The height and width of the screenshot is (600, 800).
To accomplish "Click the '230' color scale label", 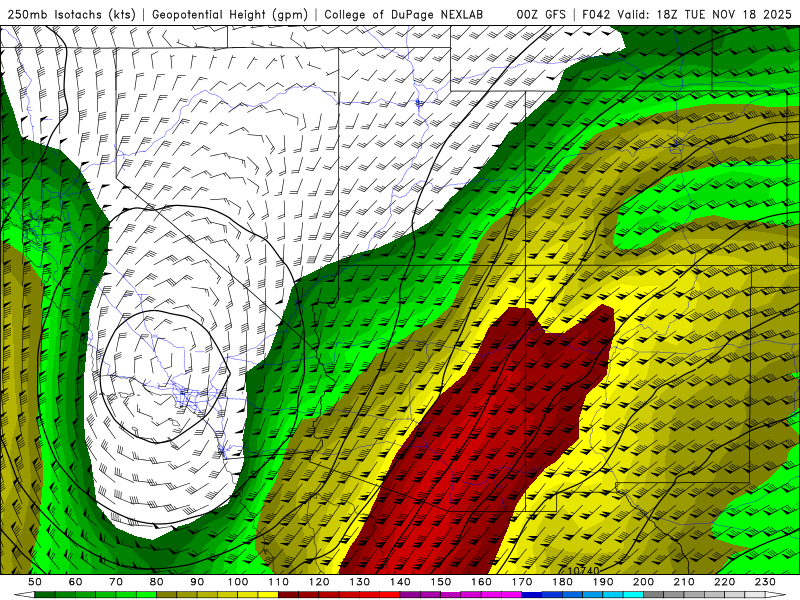I will [x=765, y=582].
